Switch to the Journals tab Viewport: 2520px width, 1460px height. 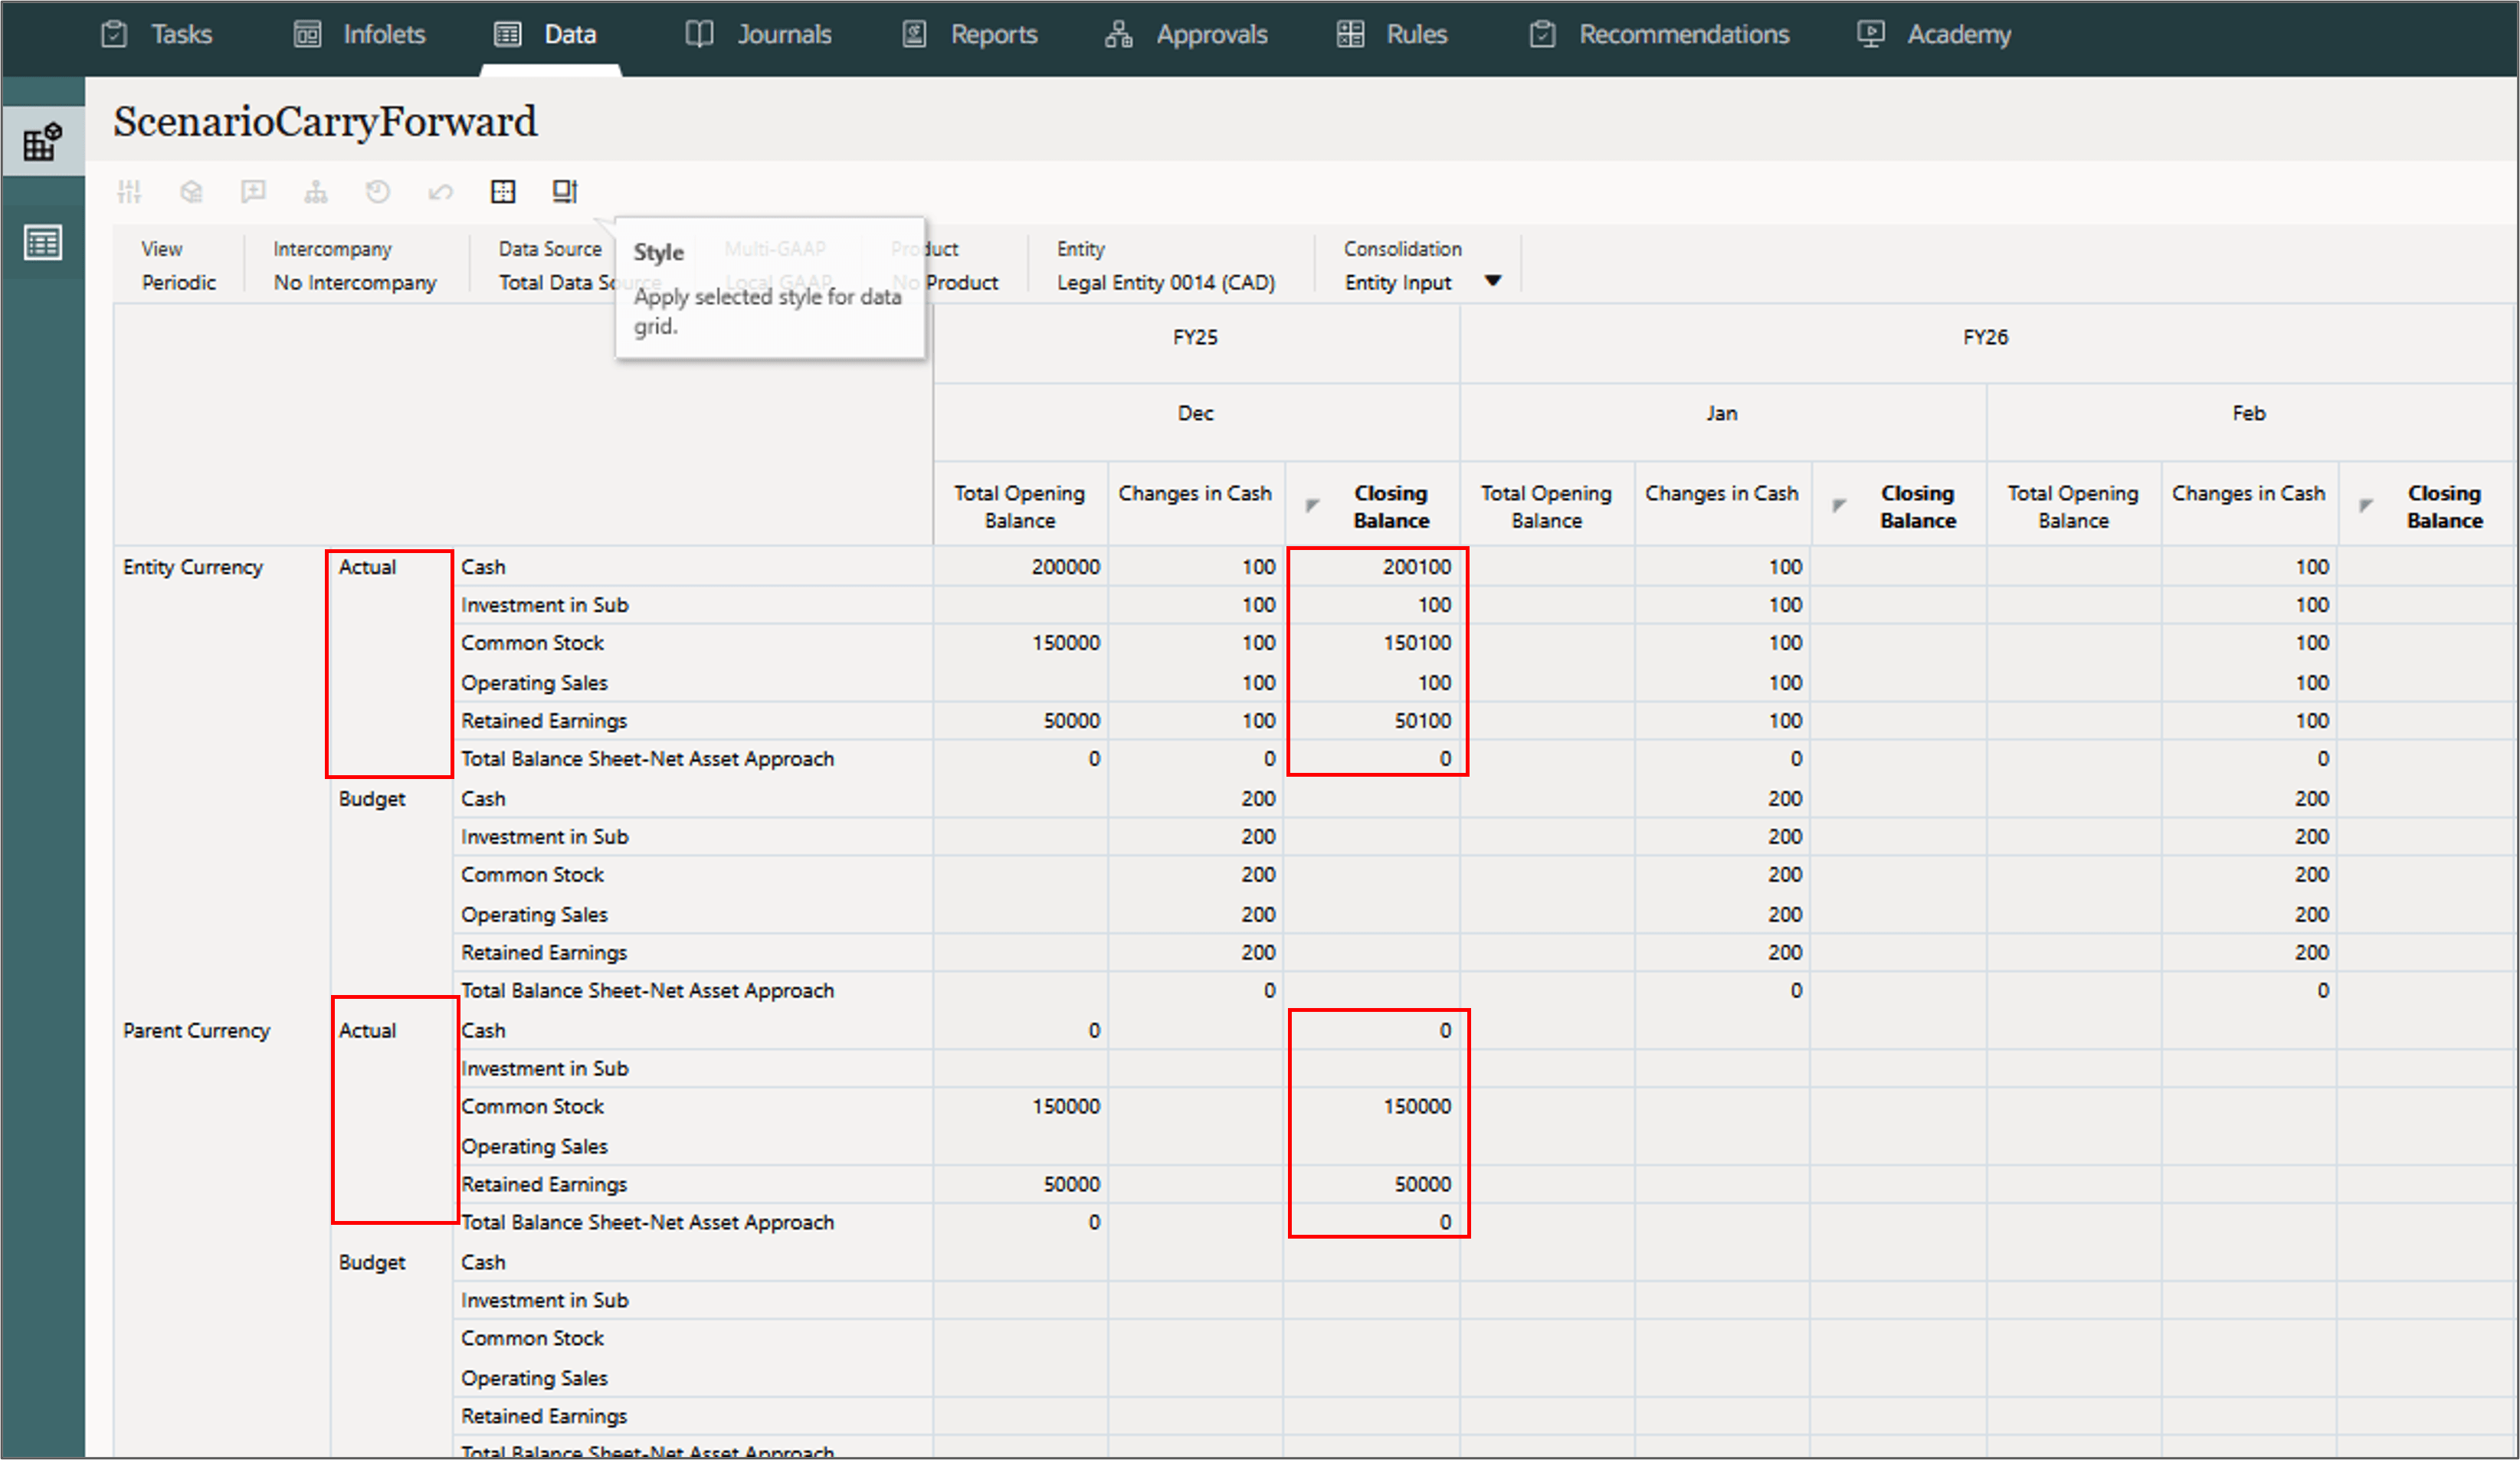click(x=759, y=35)
